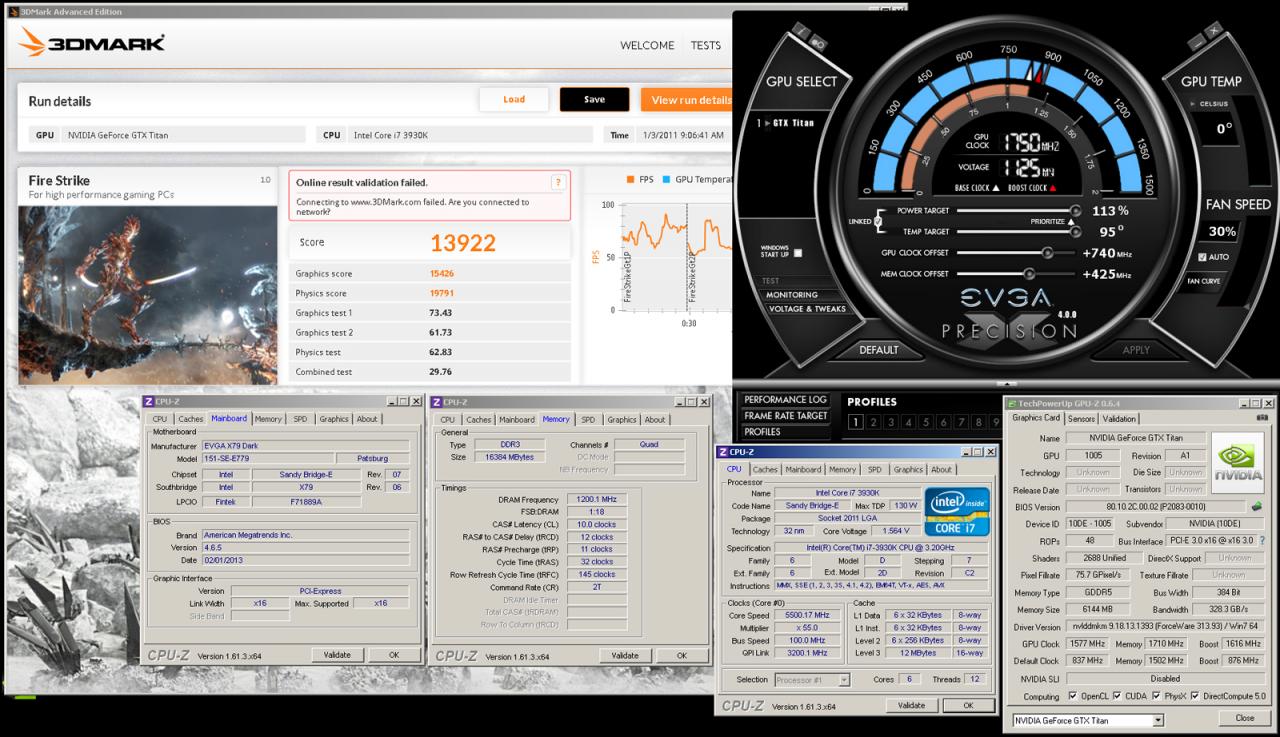Viewport: 1280px width, 737px height.
Task: Click OK in CPU-Z Mainboard window
Action: [394, 654]
